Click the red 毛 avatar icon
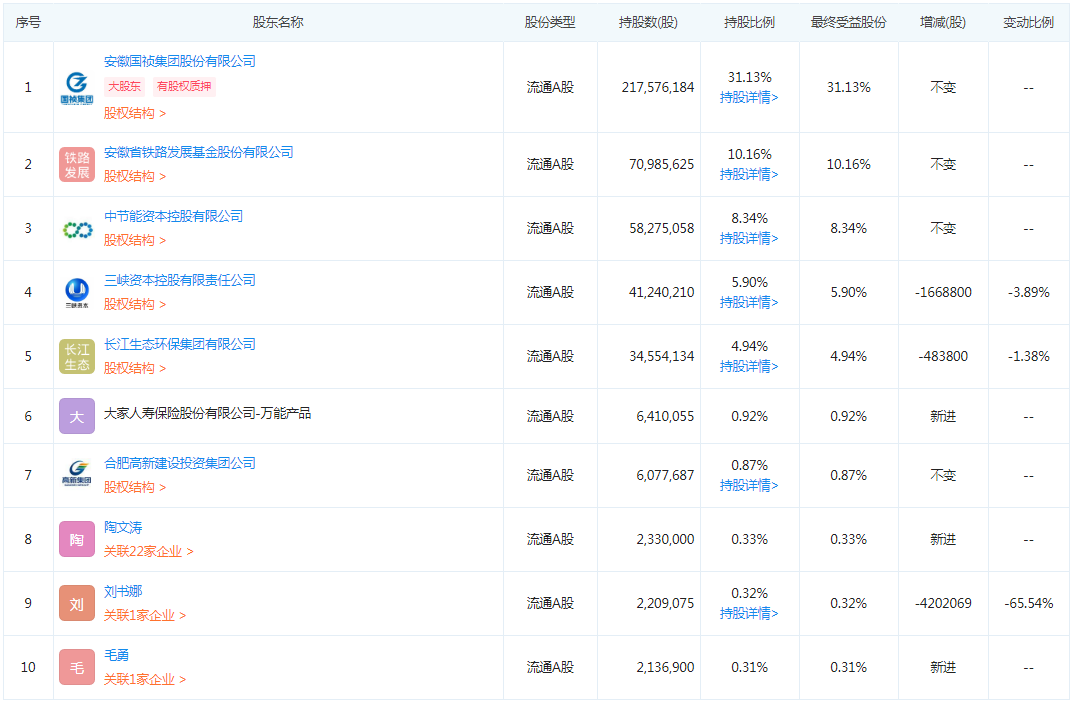 coord(76,668)
